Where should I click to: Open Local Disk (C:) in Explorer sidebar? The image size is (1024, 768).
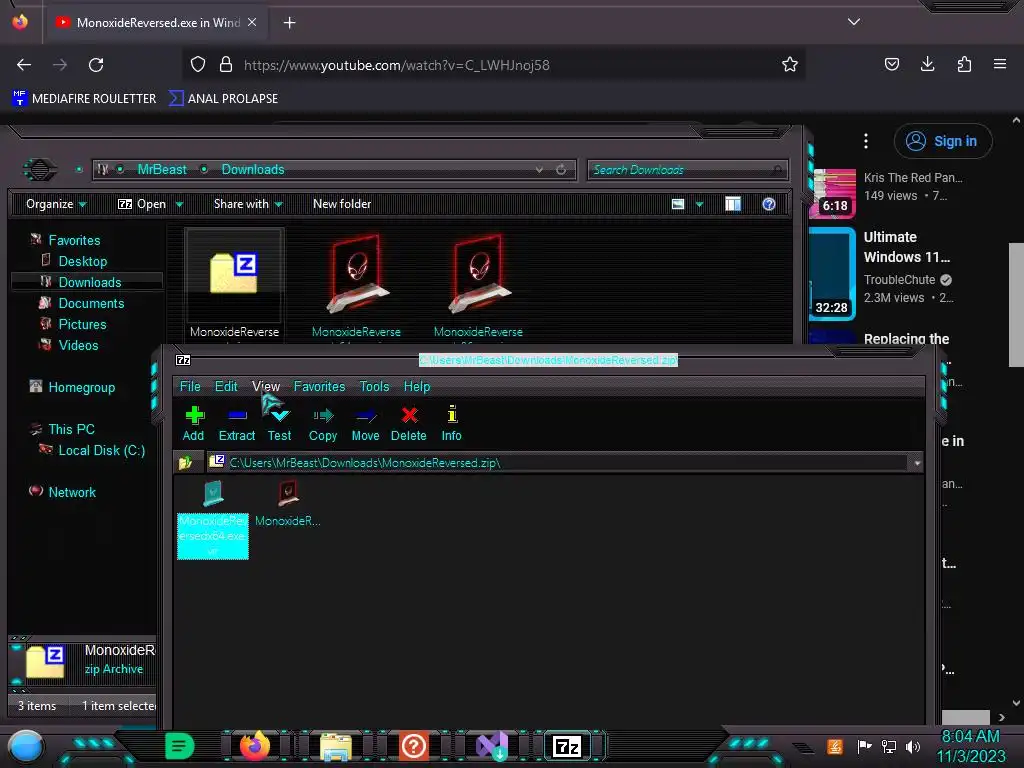[x=102, y=450]
